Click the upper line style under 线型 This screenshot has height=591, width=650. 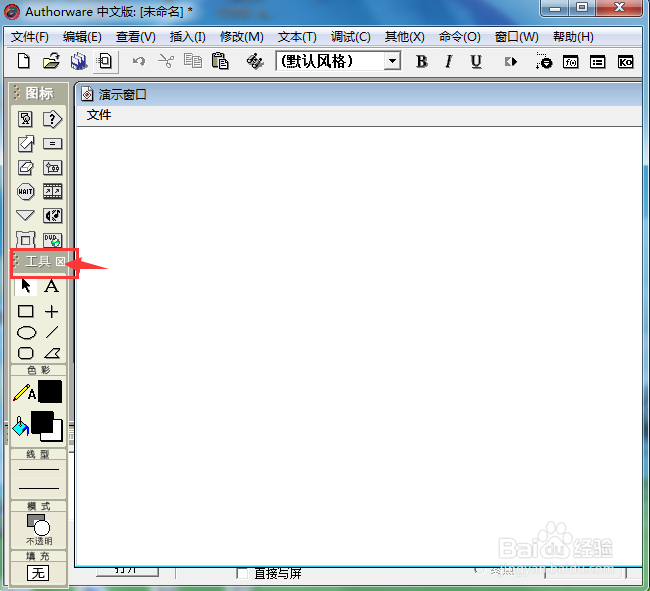tap(39, 469)
